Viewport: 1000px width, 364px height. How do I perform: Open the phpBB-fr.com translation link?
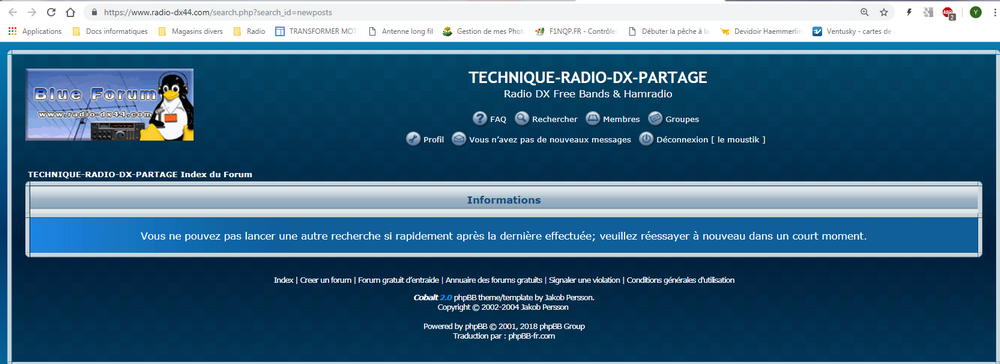[532, 336]
